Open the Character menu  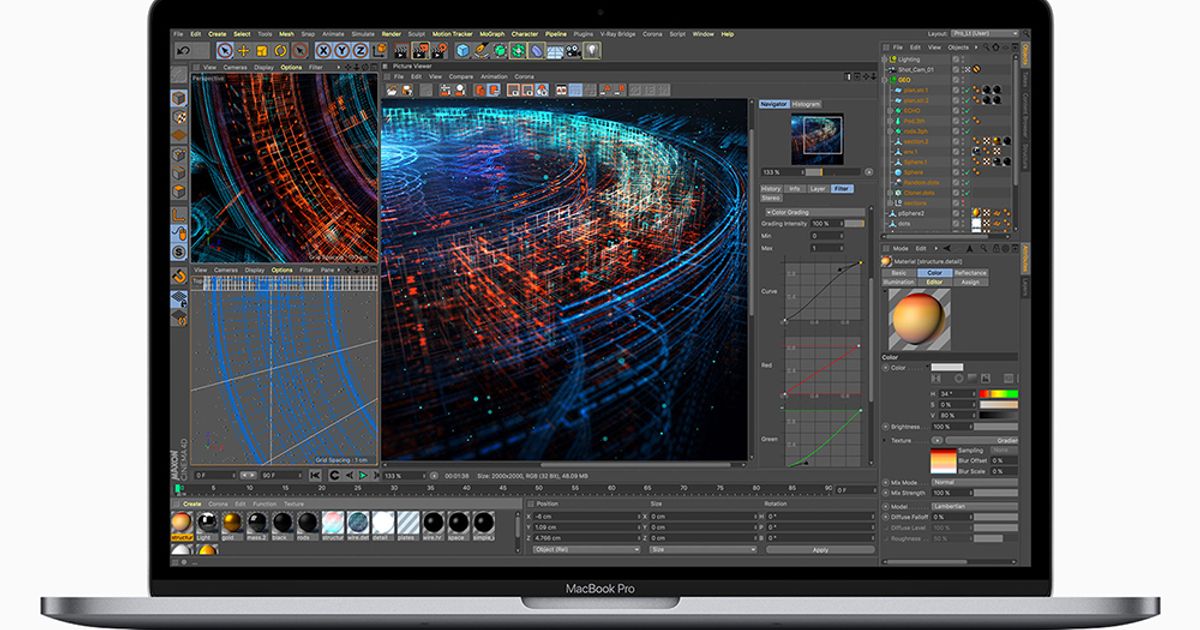(525, 34)
